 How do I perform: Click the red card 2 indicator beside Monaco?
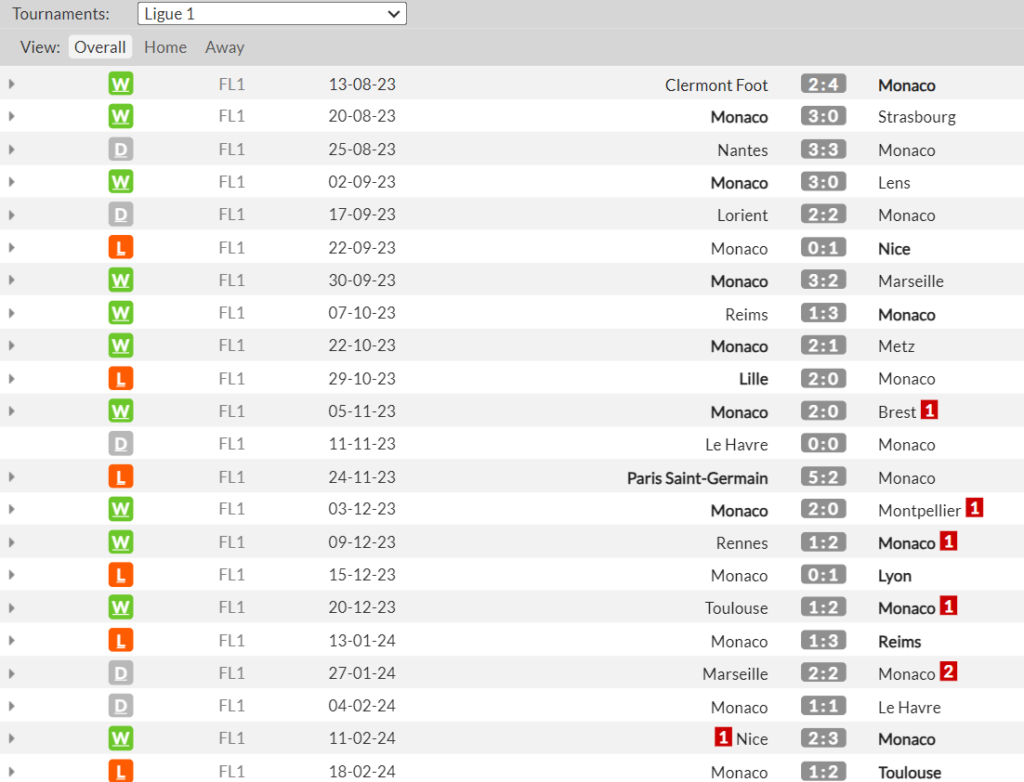click(949, 671)
